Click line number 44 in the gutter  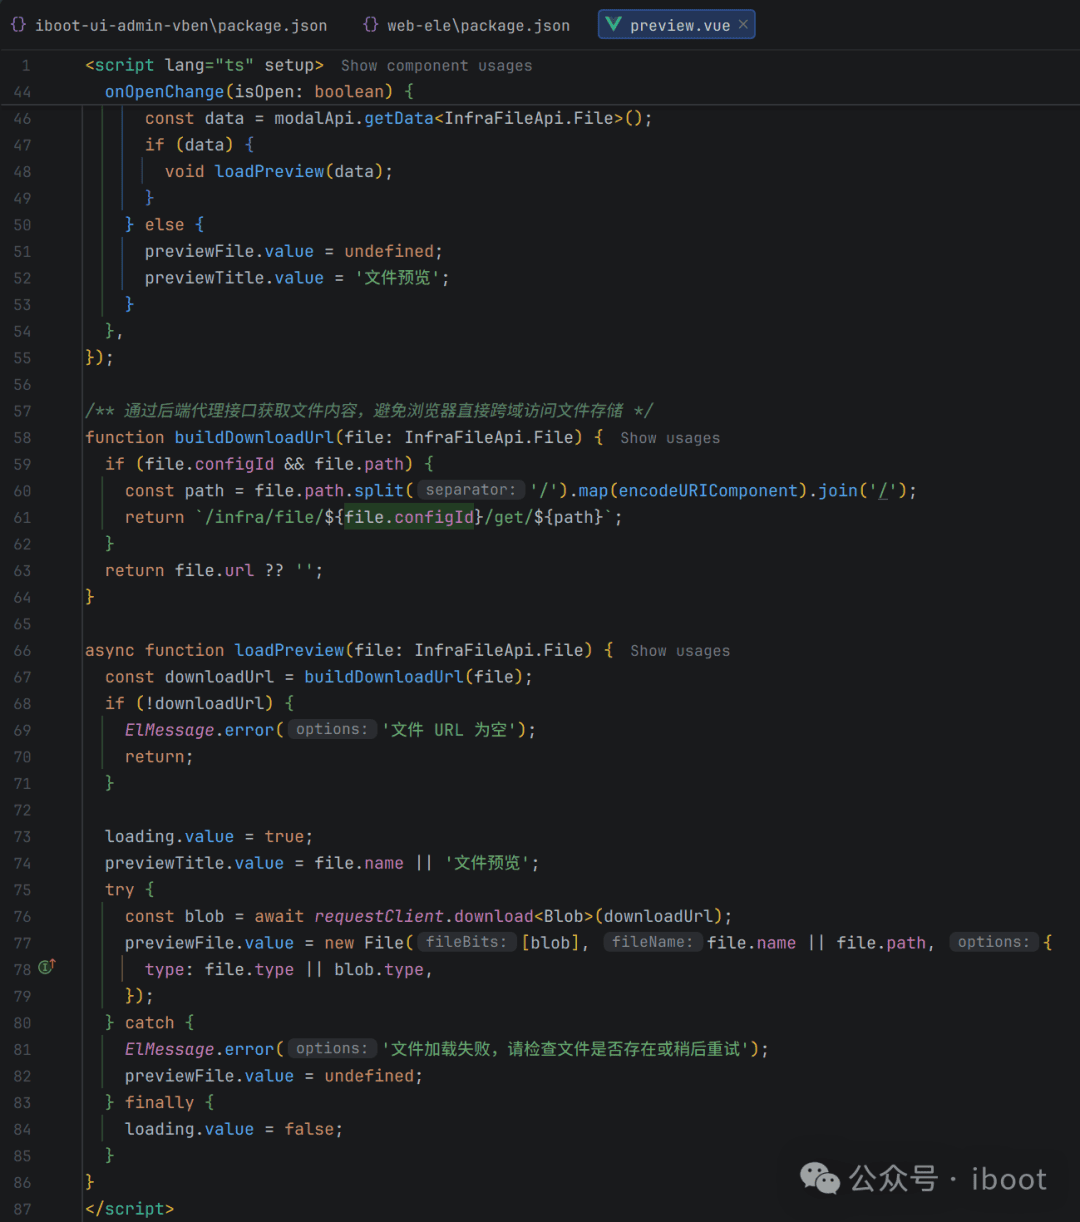(x=22, y=92)
